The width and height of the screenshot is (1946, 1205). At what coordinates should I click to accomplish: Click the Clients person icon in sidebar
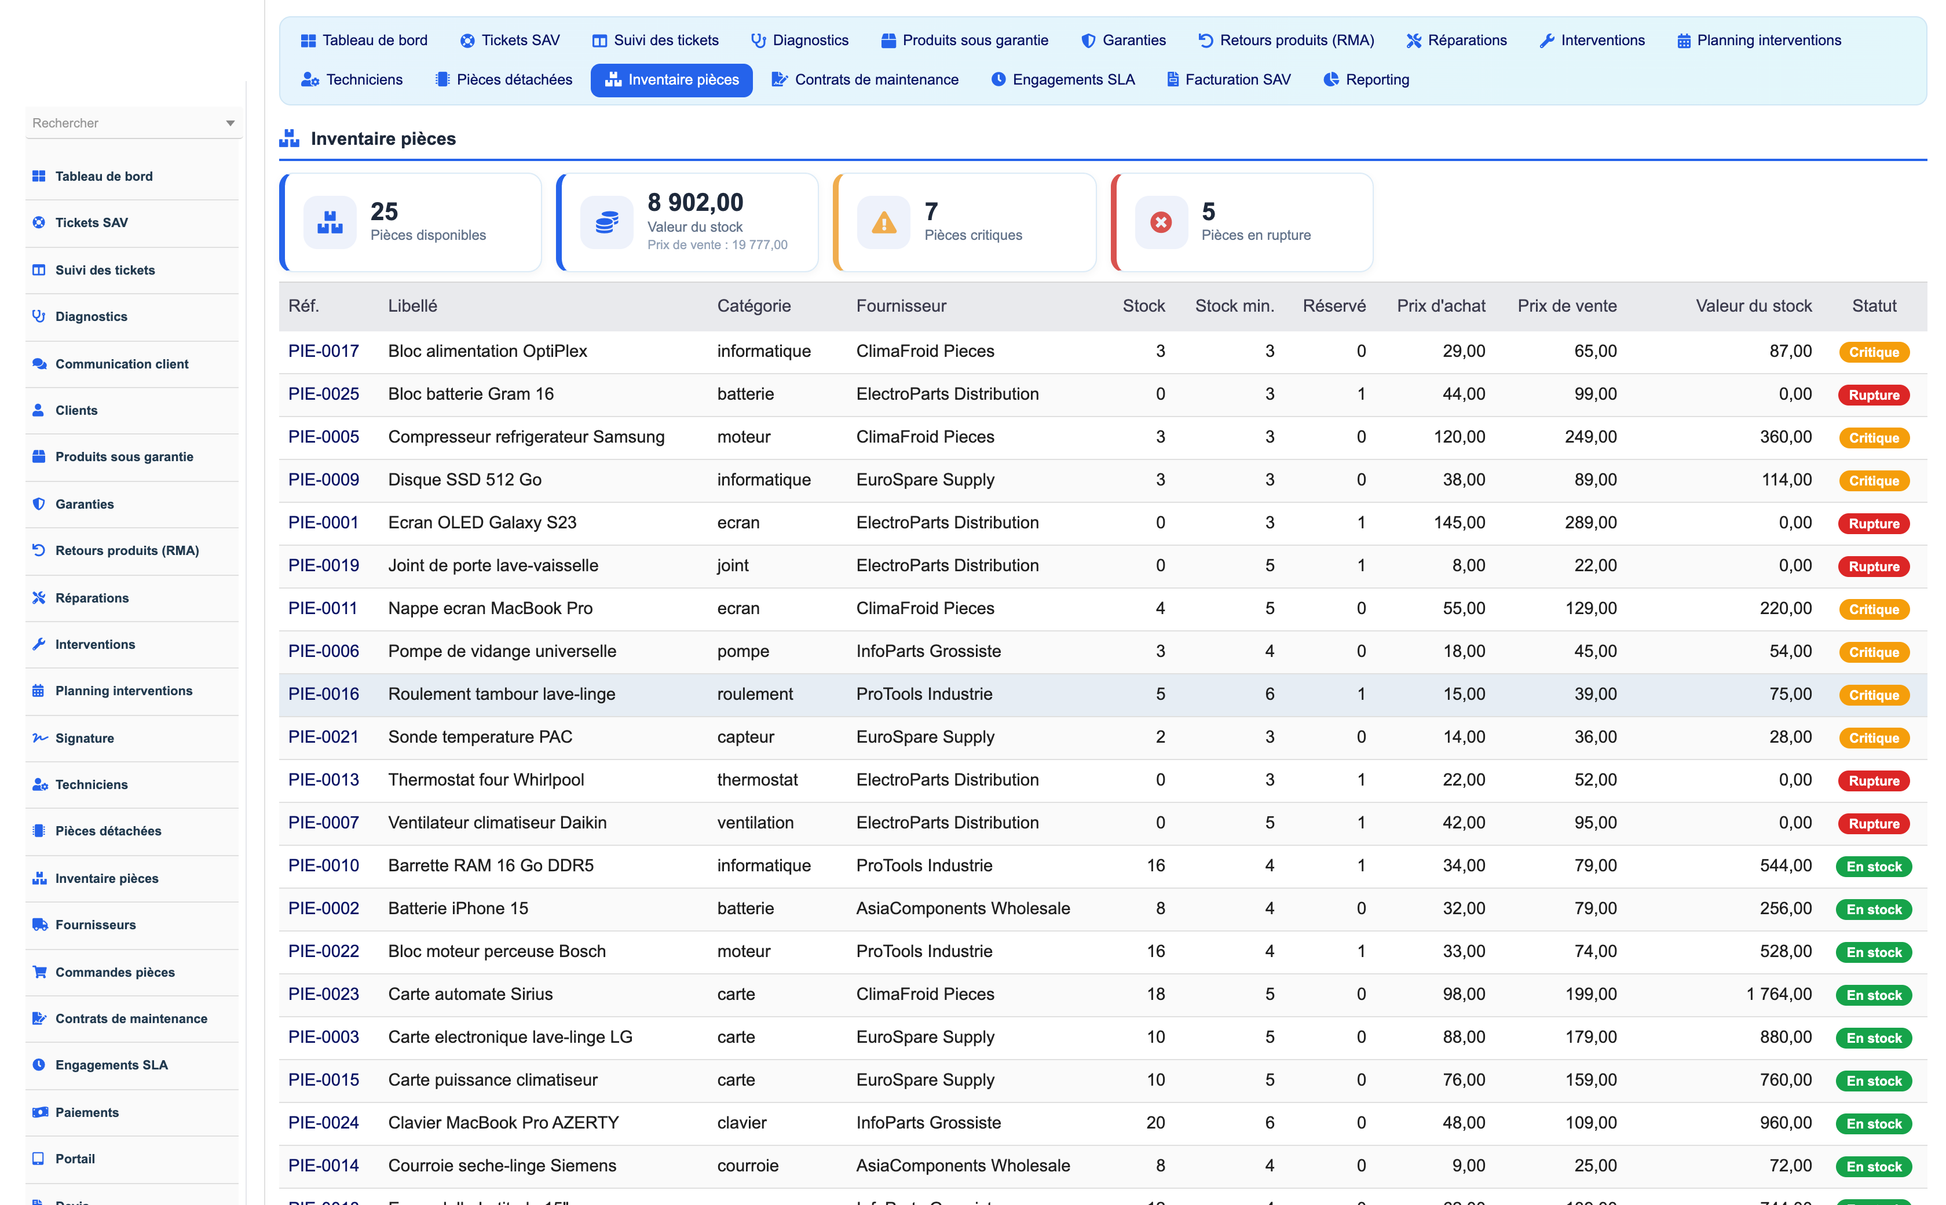point(39,410)
